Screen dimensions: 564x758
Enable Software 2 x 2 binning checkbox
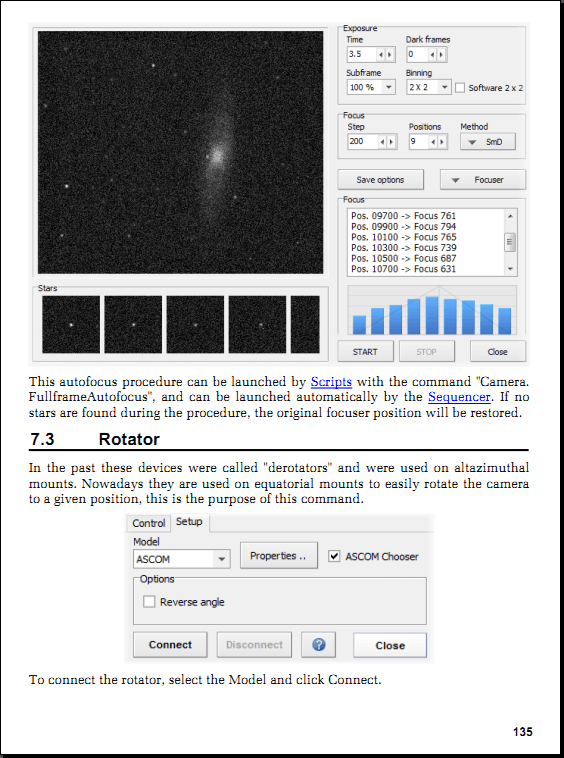click(x=460, y=87)
